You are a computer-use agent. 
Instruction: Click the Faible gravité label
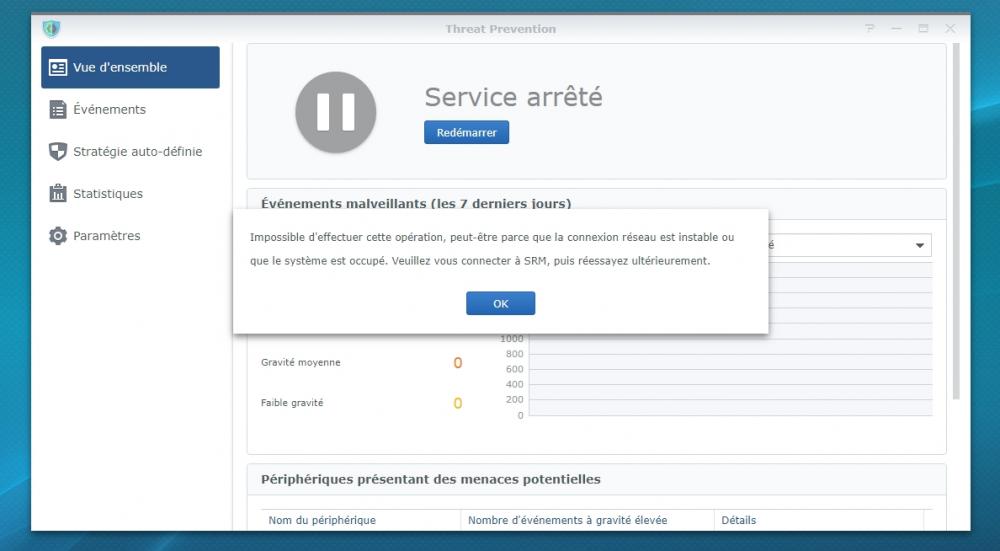[x=292, y=403]
